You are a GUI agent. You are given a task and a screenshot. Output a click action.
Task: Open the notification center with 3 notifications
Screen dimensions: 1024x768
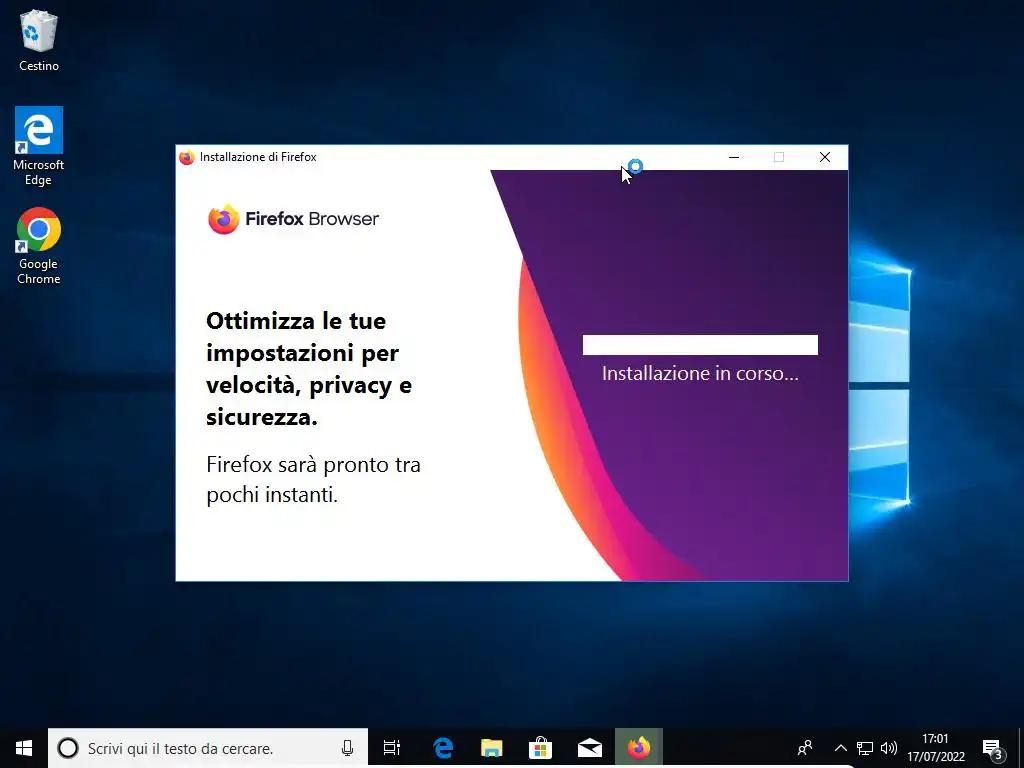click(994, 749)
